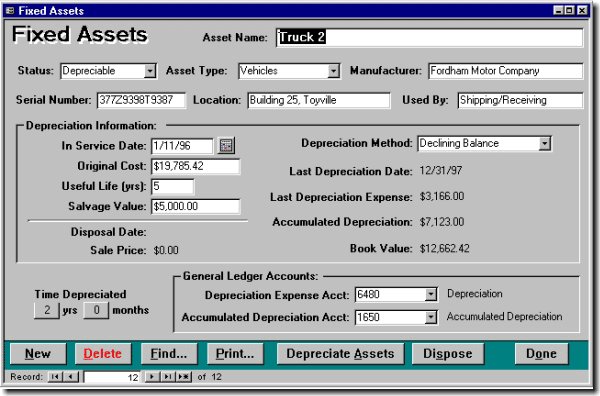The width and height of the screenshot is (600, 396).
Task: Click the Time Depreciated years box
Action: 47,310
